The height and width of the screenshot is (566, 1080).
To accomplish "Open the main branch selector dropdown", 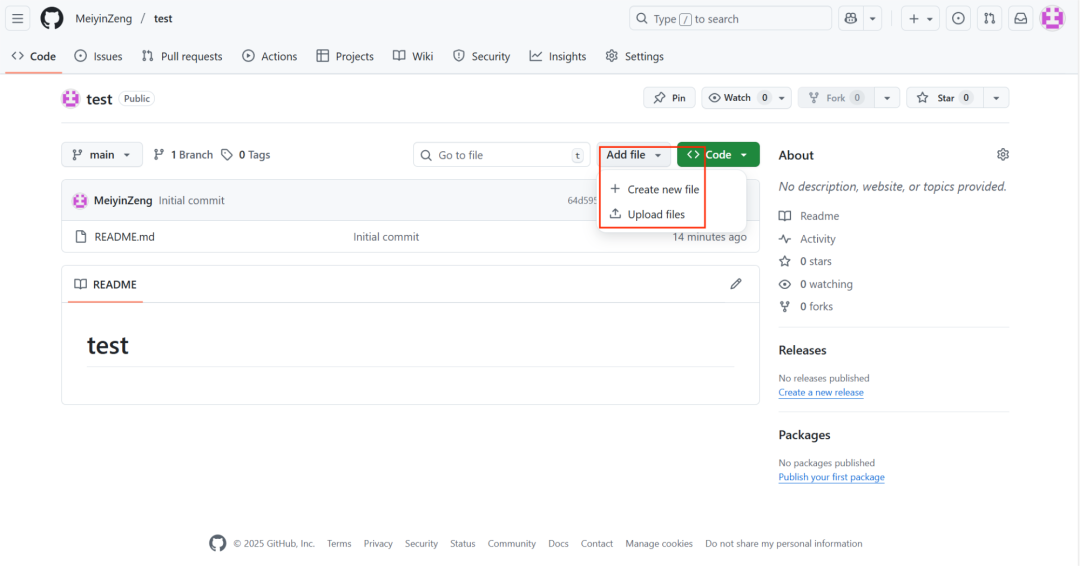I will pos(102,155).
